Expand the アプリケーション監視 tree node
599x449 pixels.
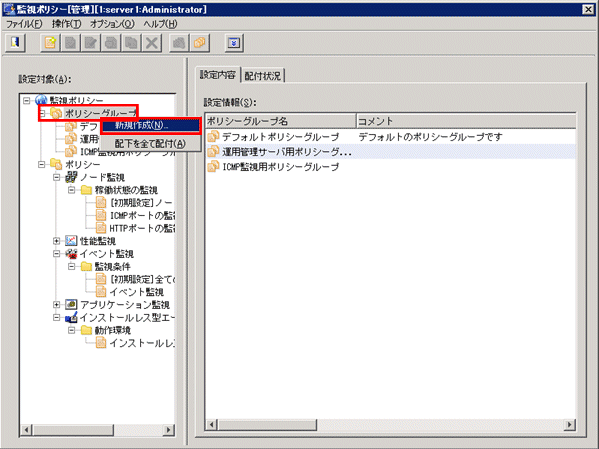57,305
